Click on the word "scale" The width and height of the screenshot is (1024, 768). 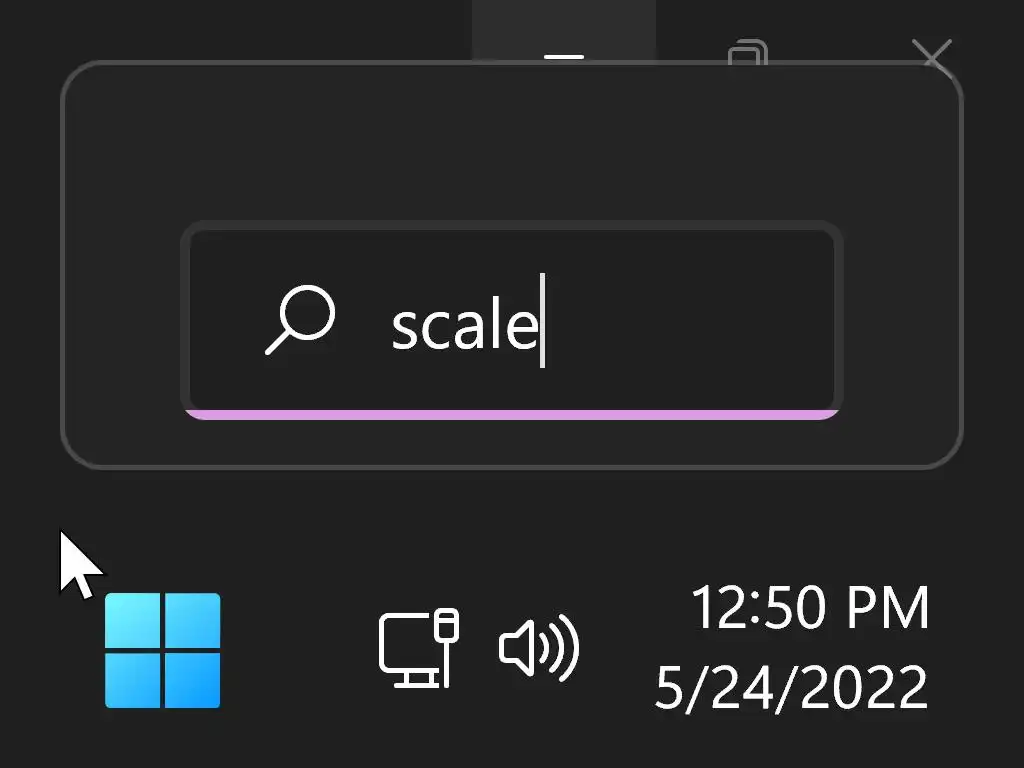point(464,325)
